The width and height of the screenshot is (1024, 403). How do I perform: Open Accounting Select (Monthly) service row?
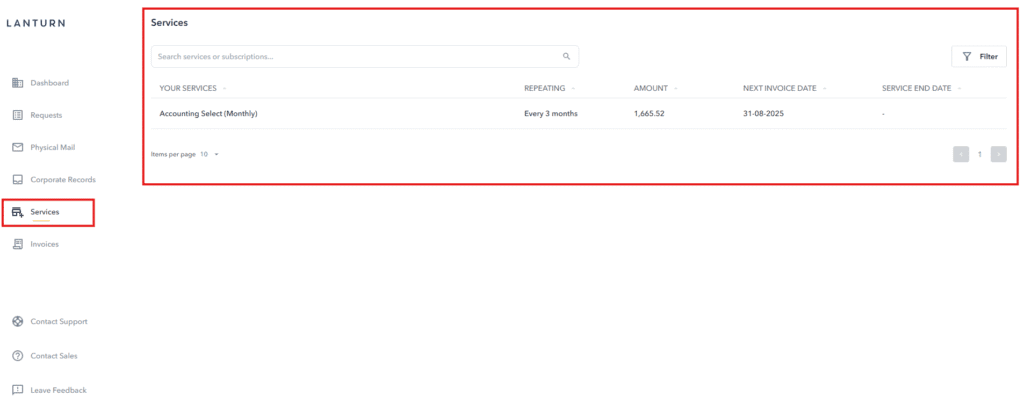click(209, 114)
